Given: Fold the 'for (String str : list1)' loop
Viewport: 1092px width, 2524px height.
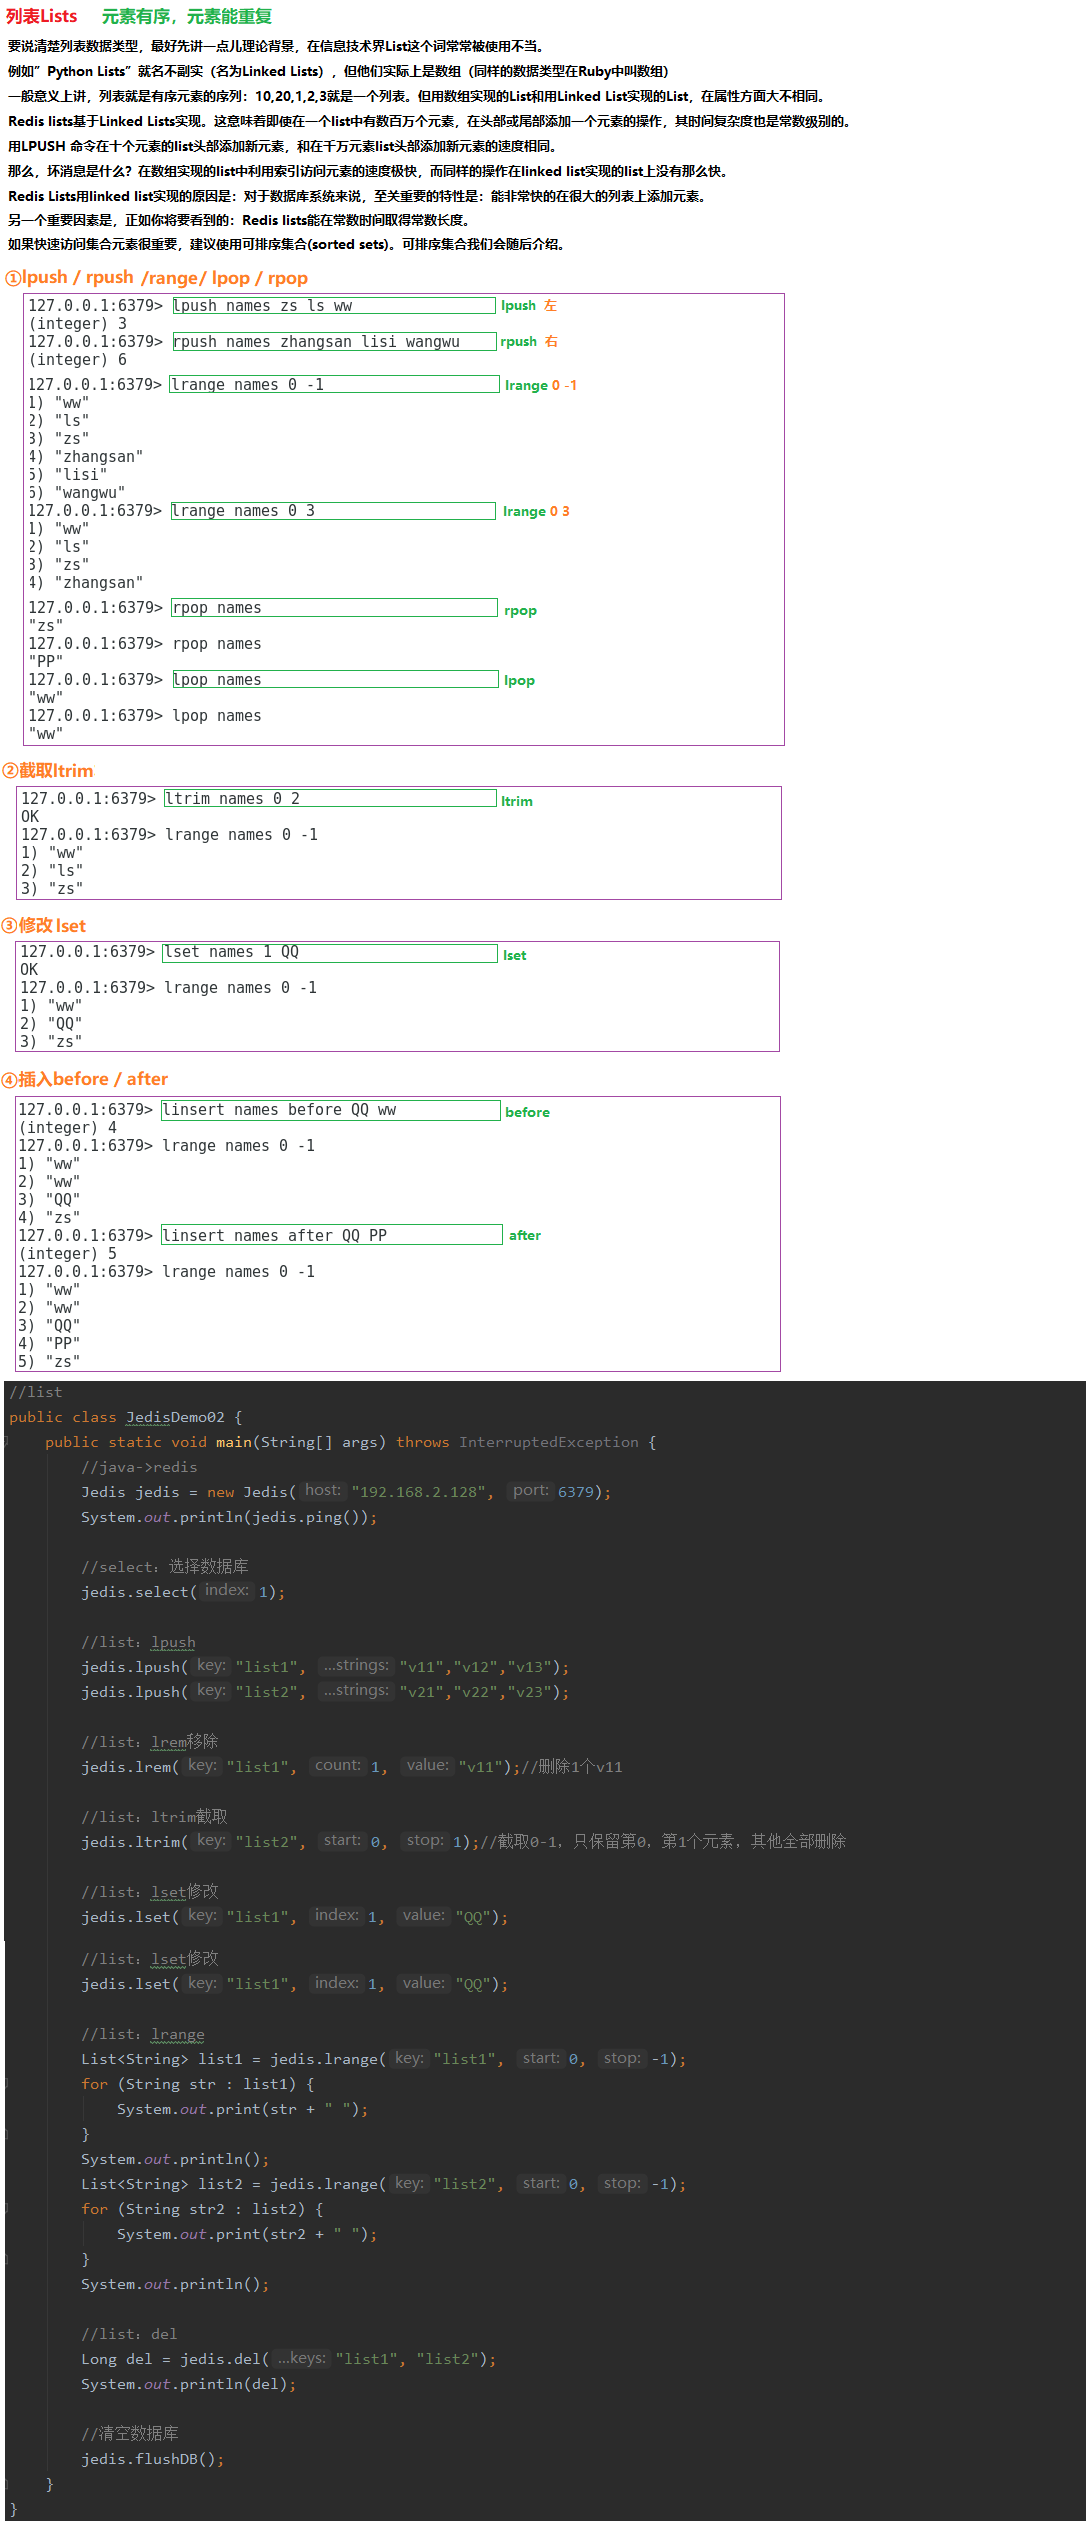Looking at the screenshot, I should pyautogui.click(x=6, y=2084).
